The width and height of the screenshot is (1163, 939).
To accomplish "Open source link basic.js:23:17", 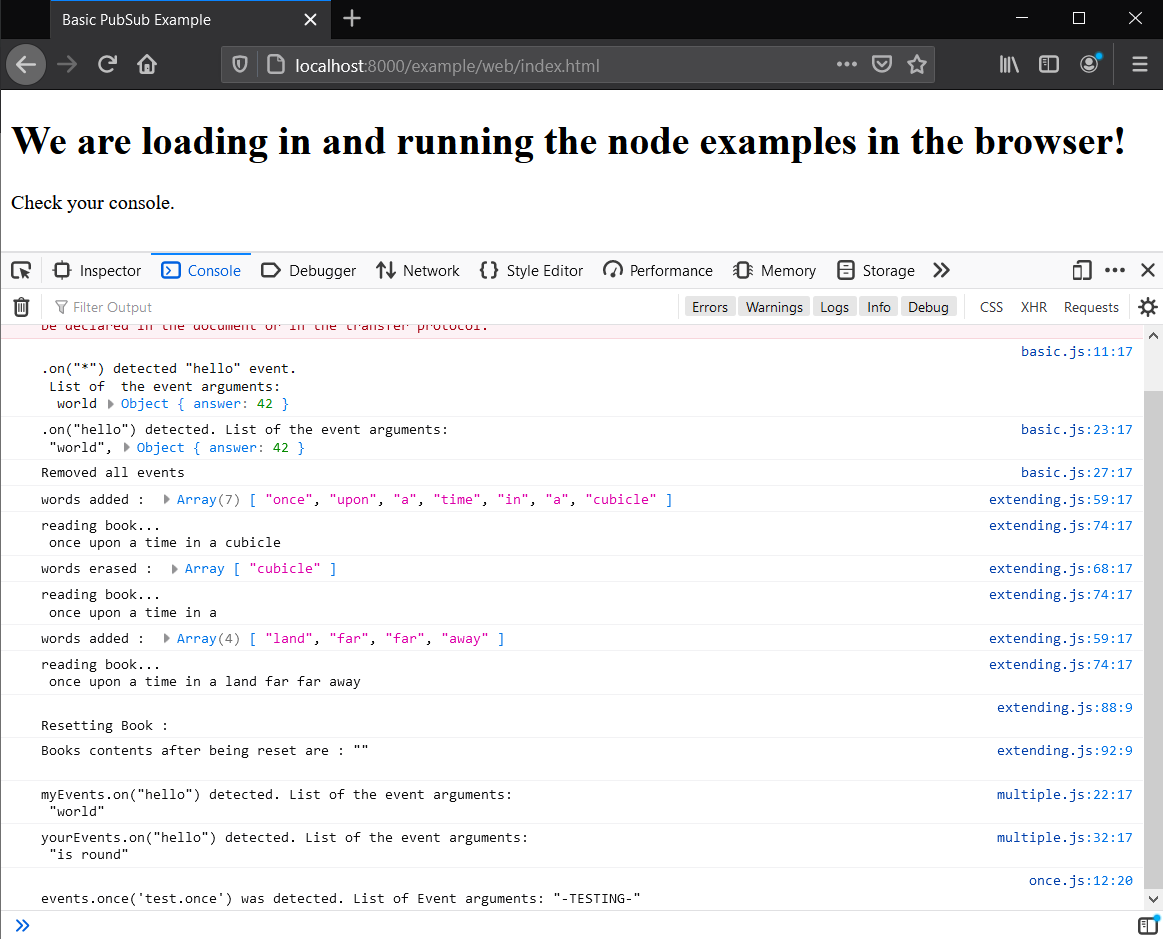I will tap(1076, 429).
